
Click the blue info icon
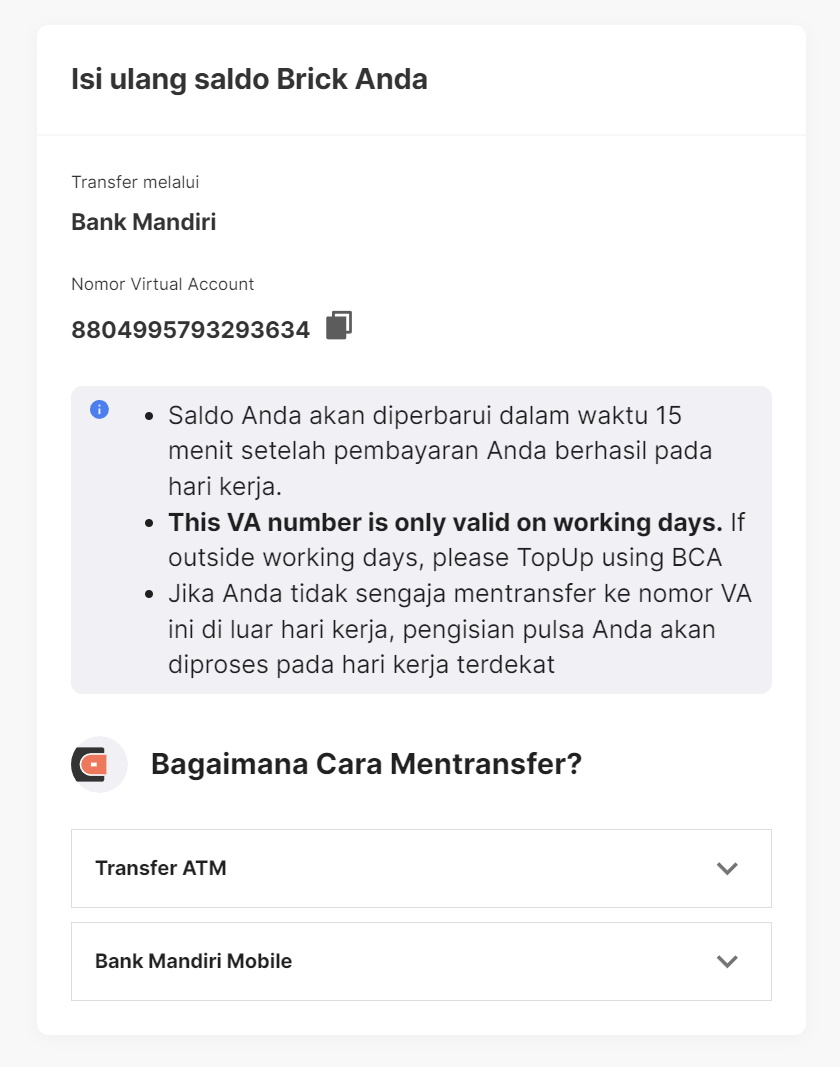99,409
